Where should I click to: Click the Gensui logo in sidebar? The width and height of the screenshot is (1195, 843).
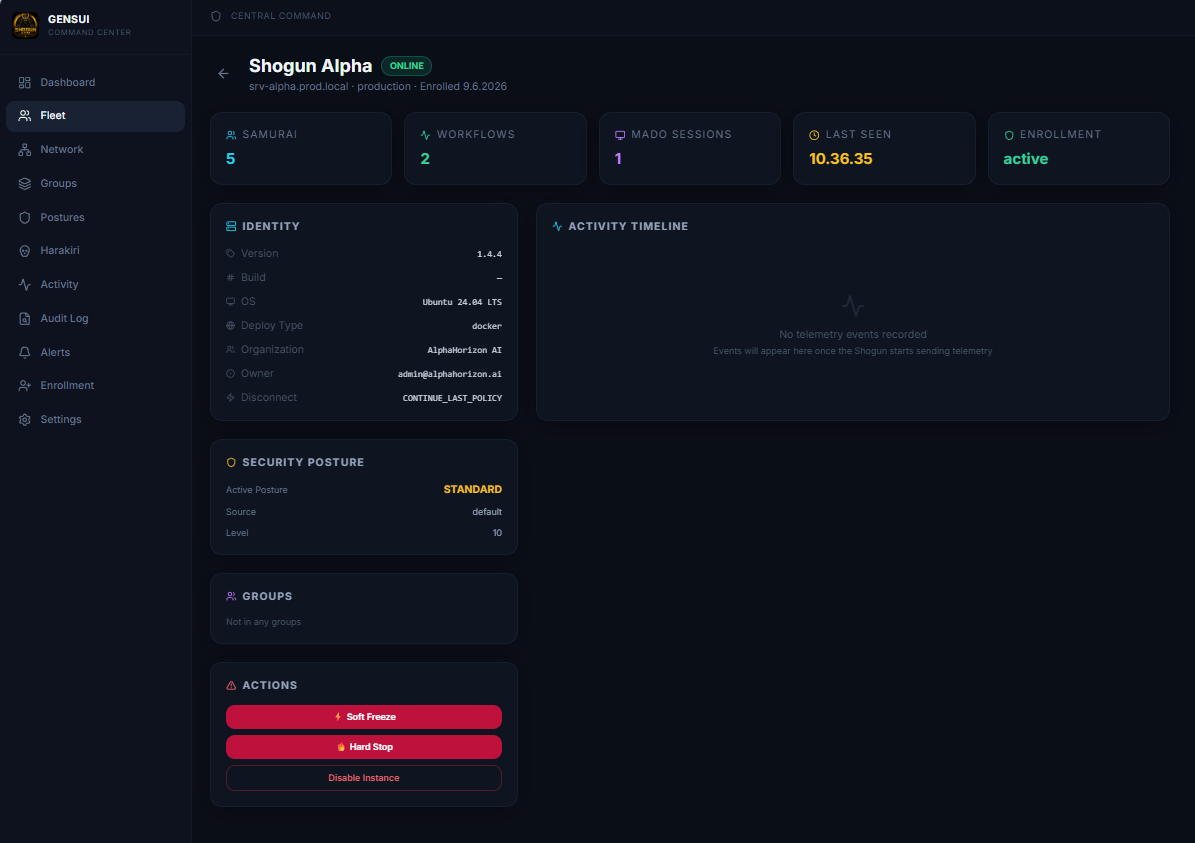click(25, 25)
